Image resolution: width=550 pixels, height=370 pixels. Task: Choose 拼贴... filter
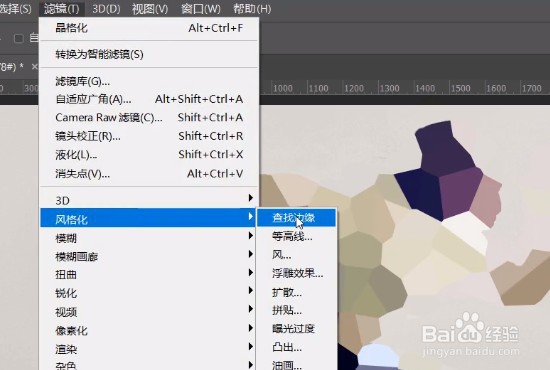click(297, 310)
